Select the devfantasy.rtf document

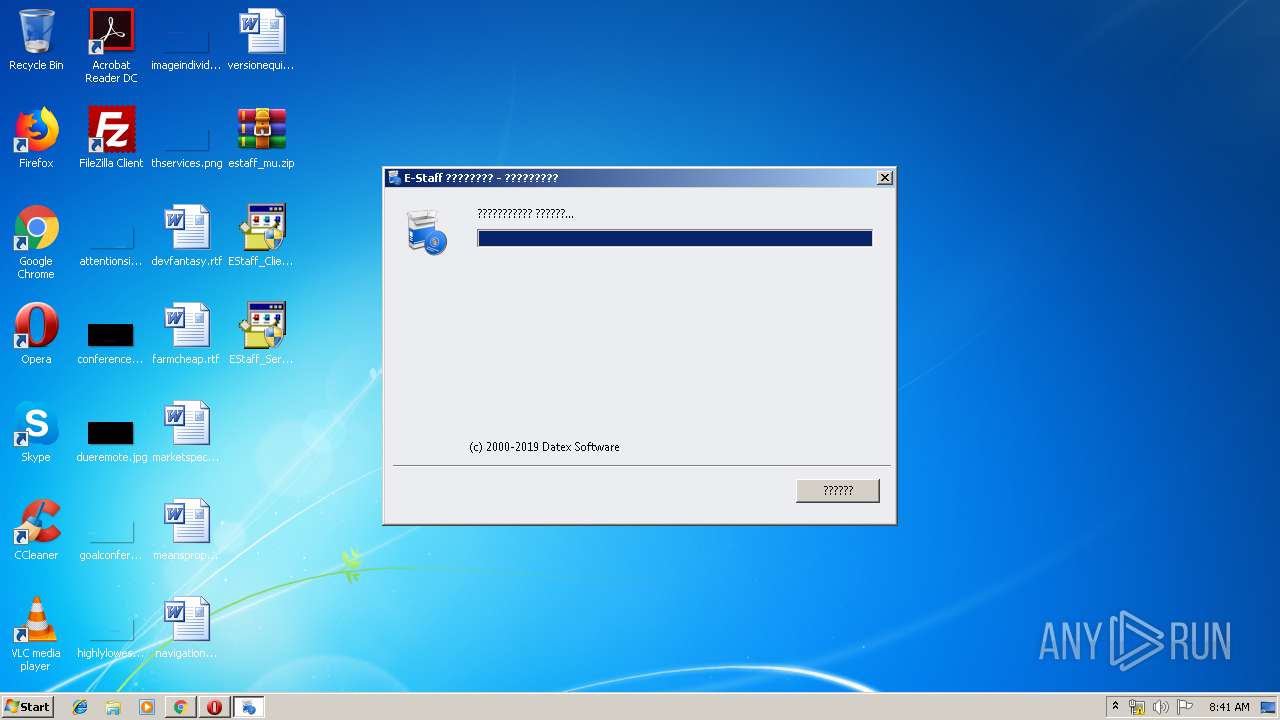(186, 236)
